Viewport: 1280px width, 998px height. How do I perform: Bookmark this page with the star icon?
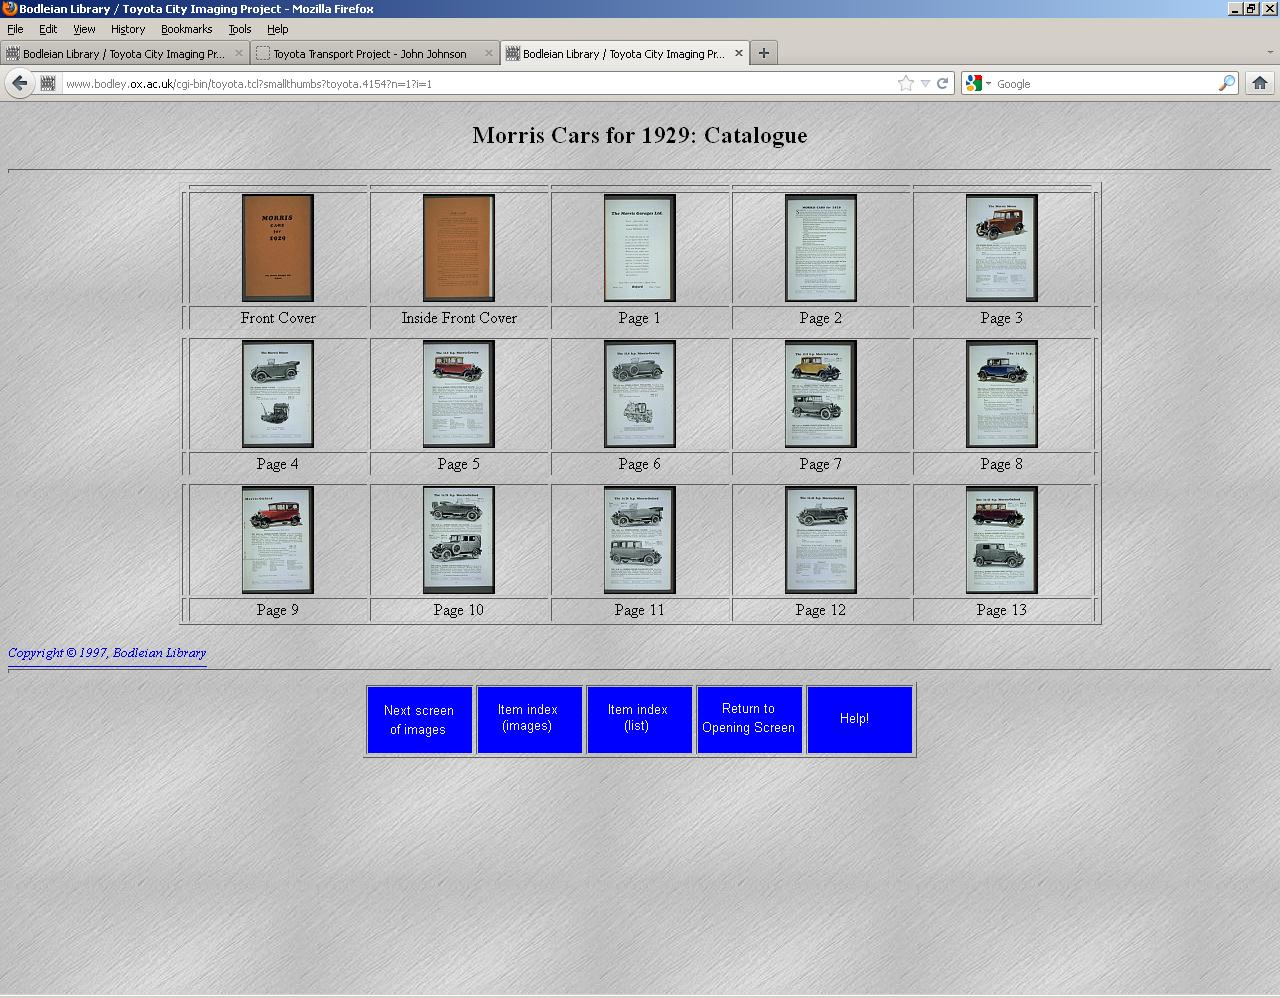click(x=904, y=83)
